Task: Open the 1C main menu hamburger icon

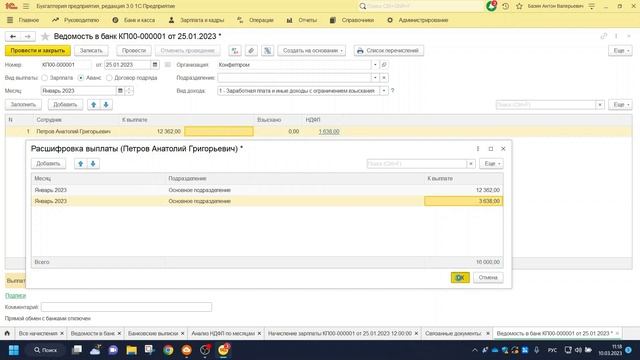Action: click(x=26, y=6)
